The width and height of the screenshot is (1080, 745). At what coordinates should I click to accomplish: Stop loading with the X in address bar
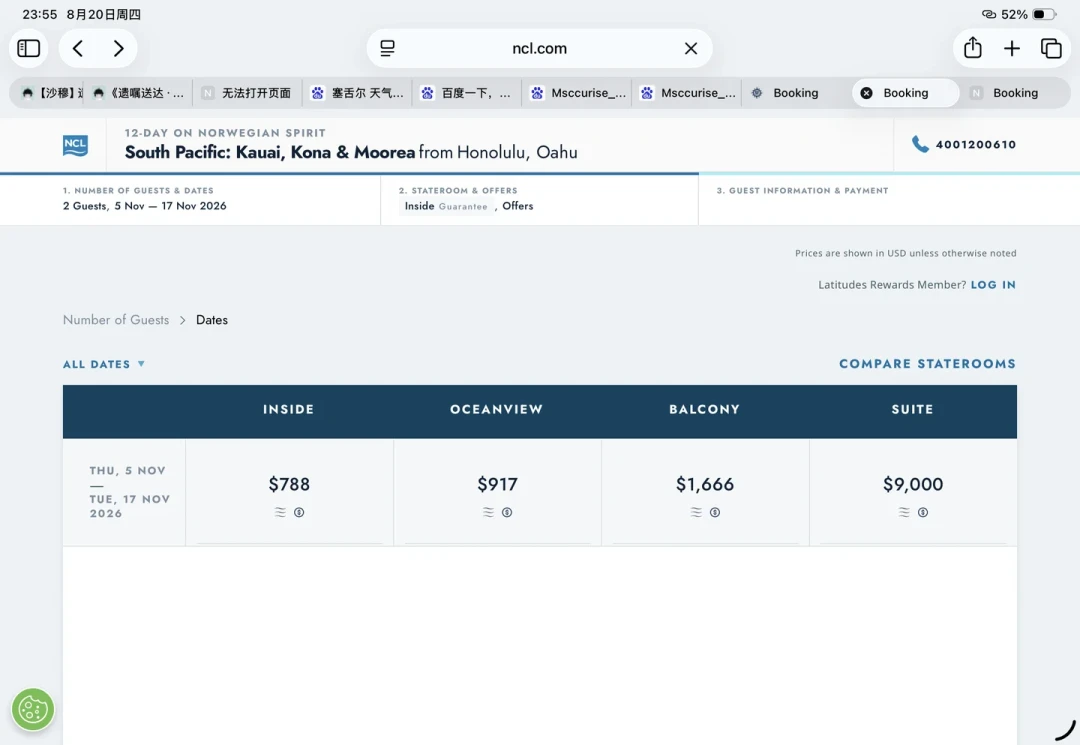(x=691, y=48)
